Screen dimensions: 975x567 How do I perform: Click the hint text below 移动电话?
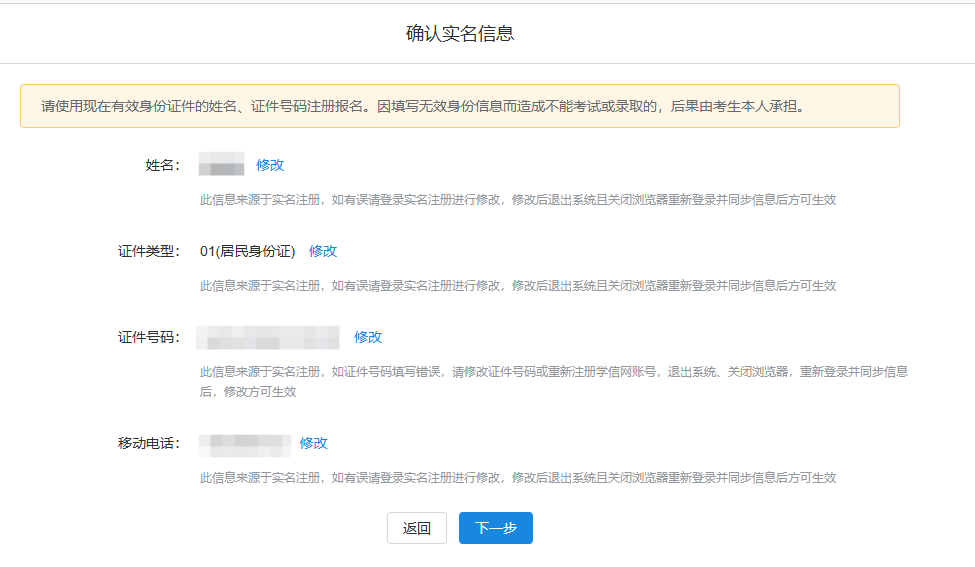click(517, 478)
